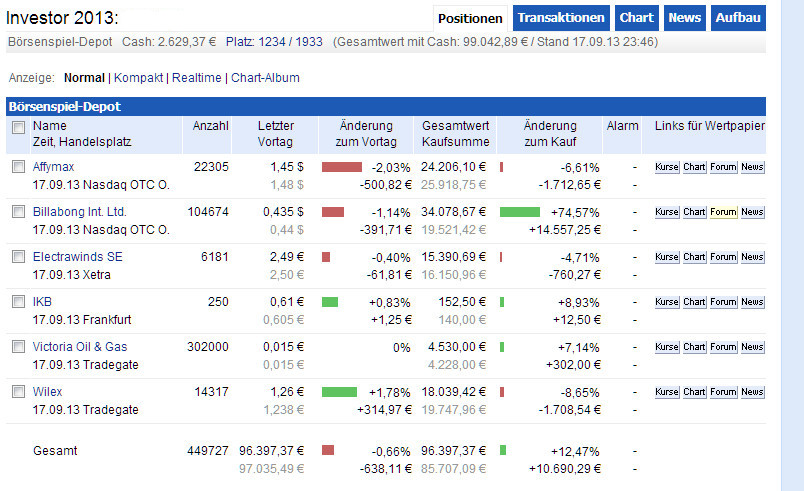Open the Chart button for Wilex row

coord(694,392)
